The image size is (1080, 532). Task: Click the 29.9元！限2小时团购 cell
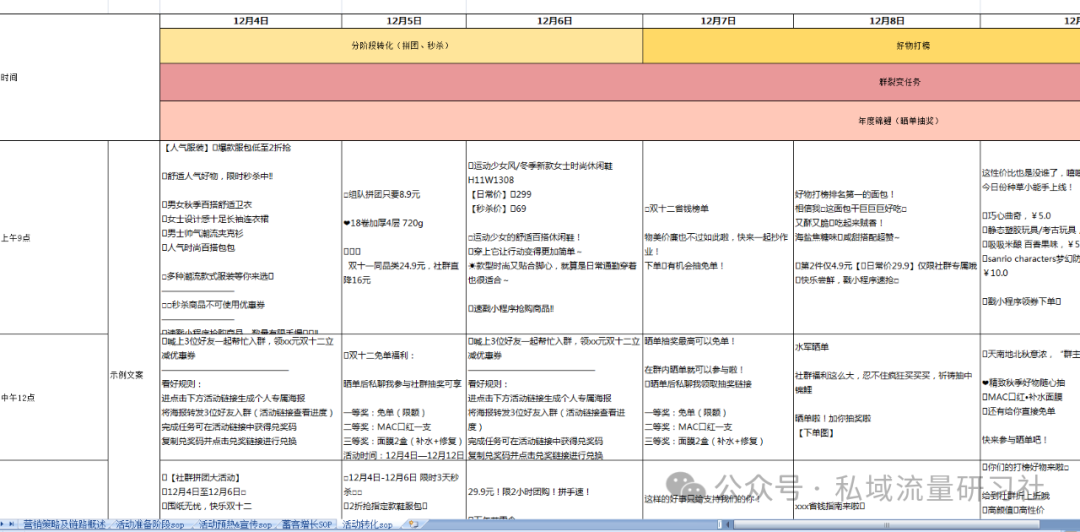click(x=554, y=490)
